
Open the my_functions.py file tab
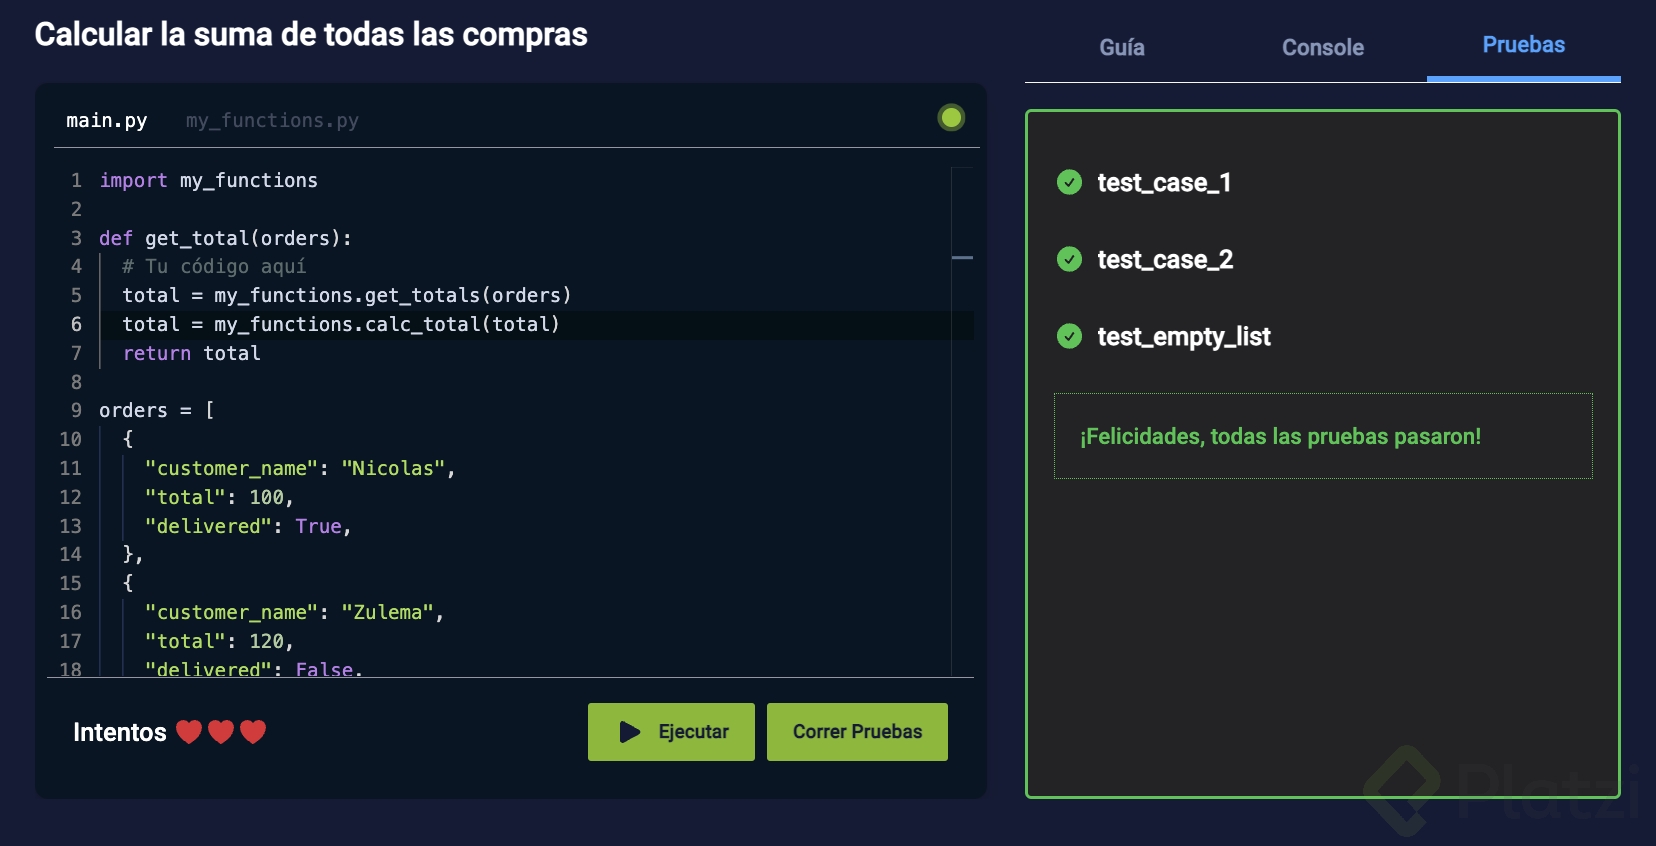(x=272, y=121)
